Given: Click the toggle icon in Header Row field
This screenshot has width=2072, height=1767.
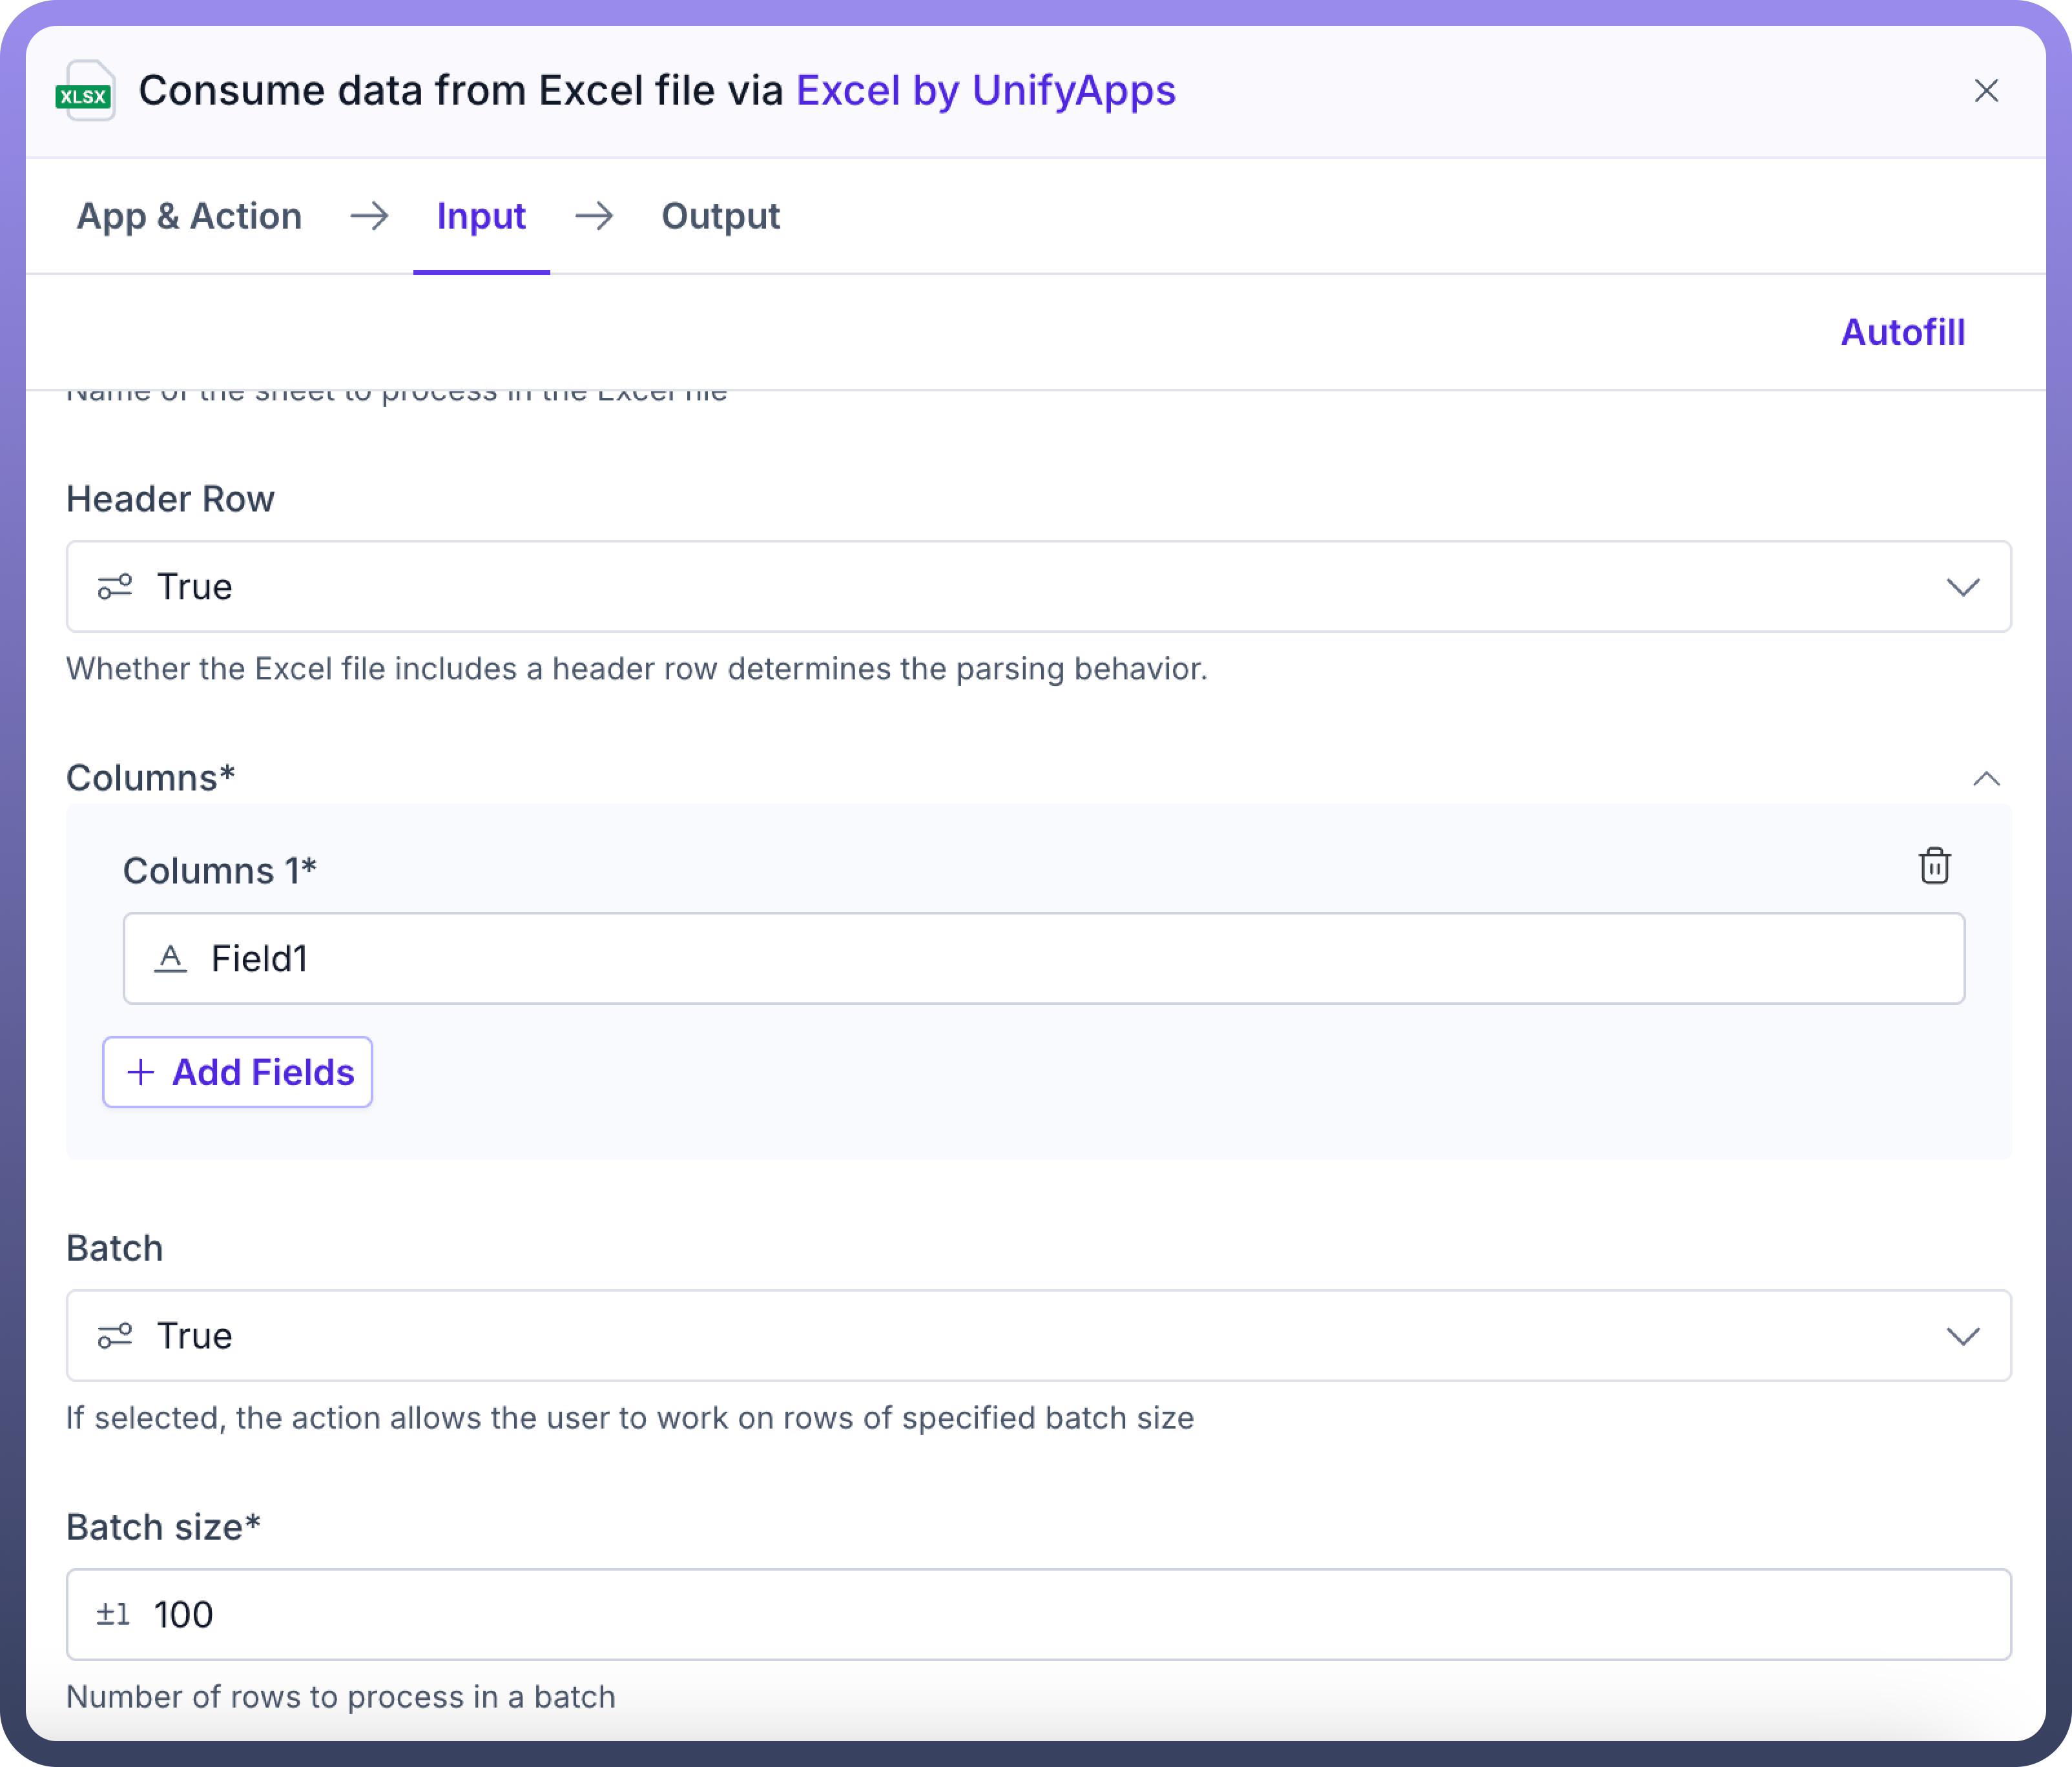Looking at the screenshot, I should (115, 587).
